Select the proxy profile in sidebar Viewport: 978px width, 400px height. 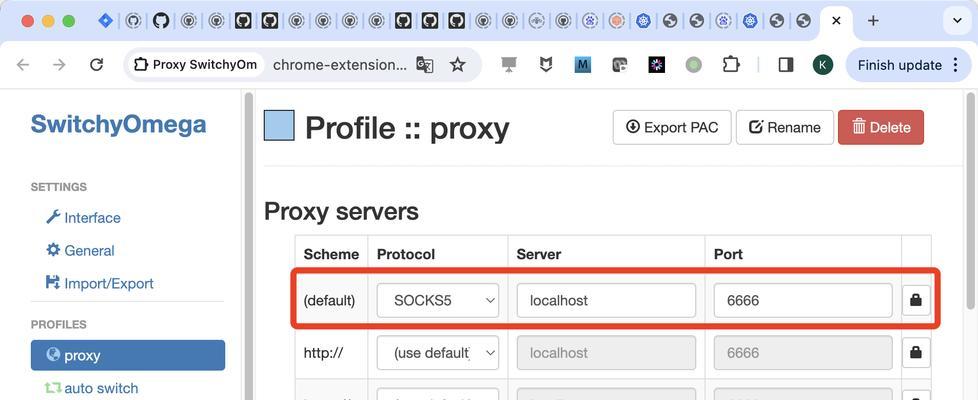pos(128,355)
